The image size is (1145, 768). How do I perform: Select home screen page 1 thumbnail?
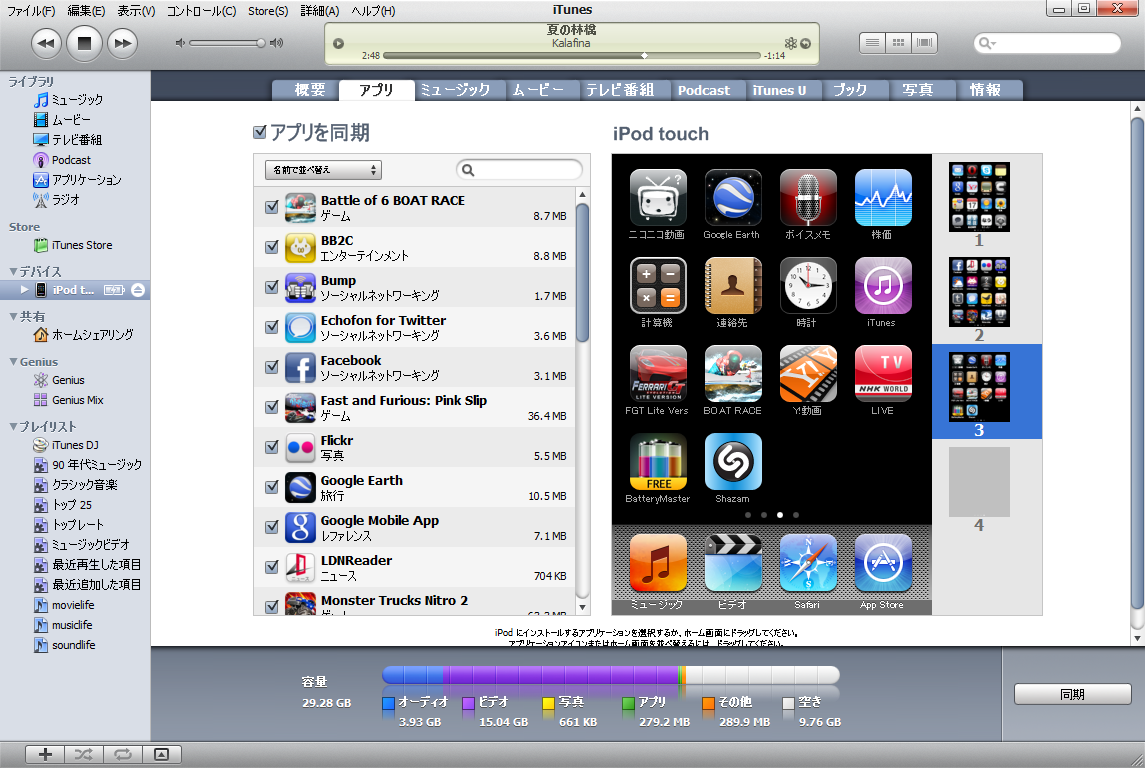(x=979, y=197)
